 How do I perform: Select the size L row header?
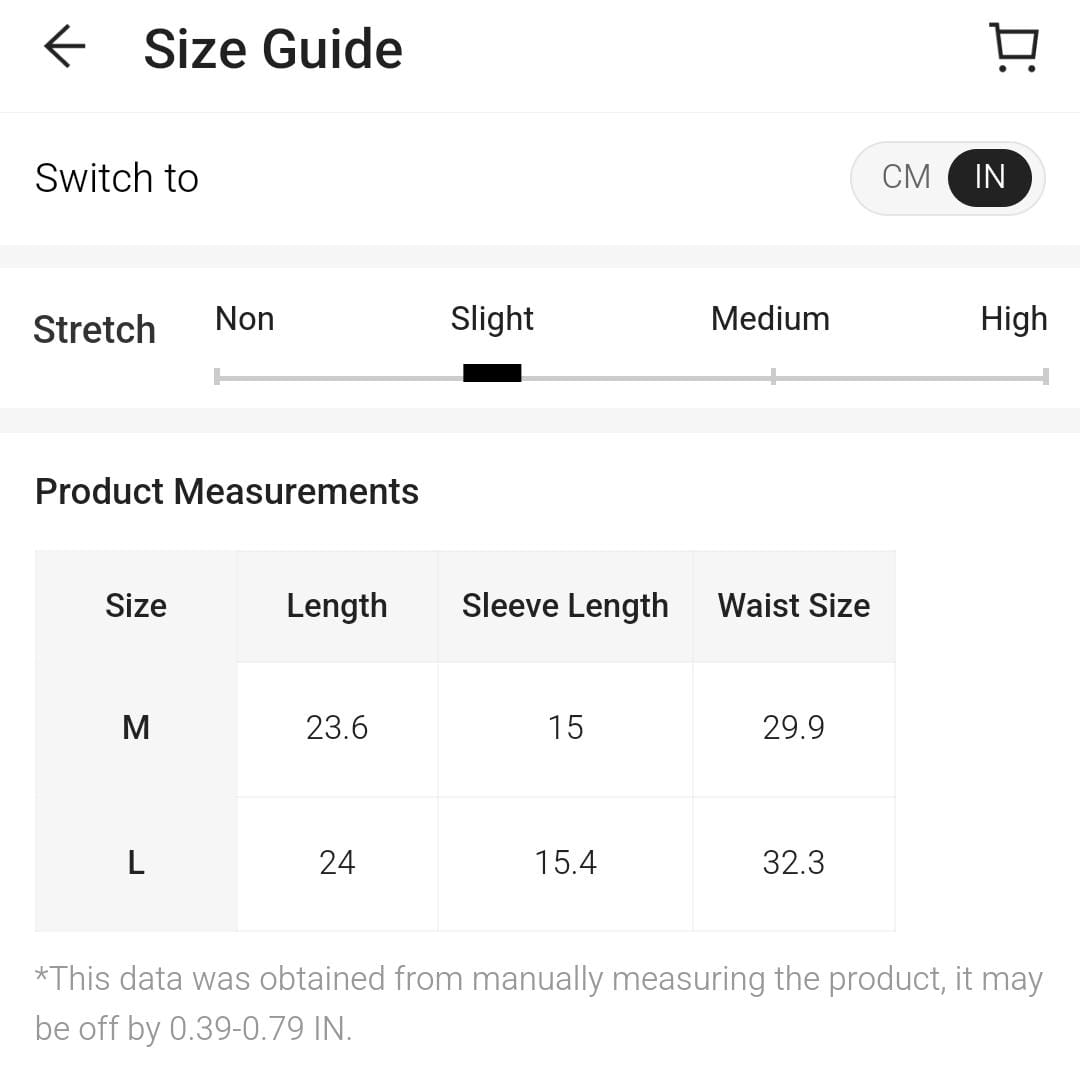[x=136, y=862]
